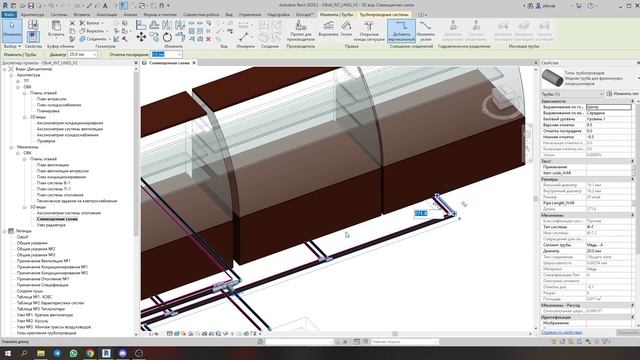The height and width of the screenshot is (360, 640).
Task: Open План системы отопления view
Action: point(60,195)
